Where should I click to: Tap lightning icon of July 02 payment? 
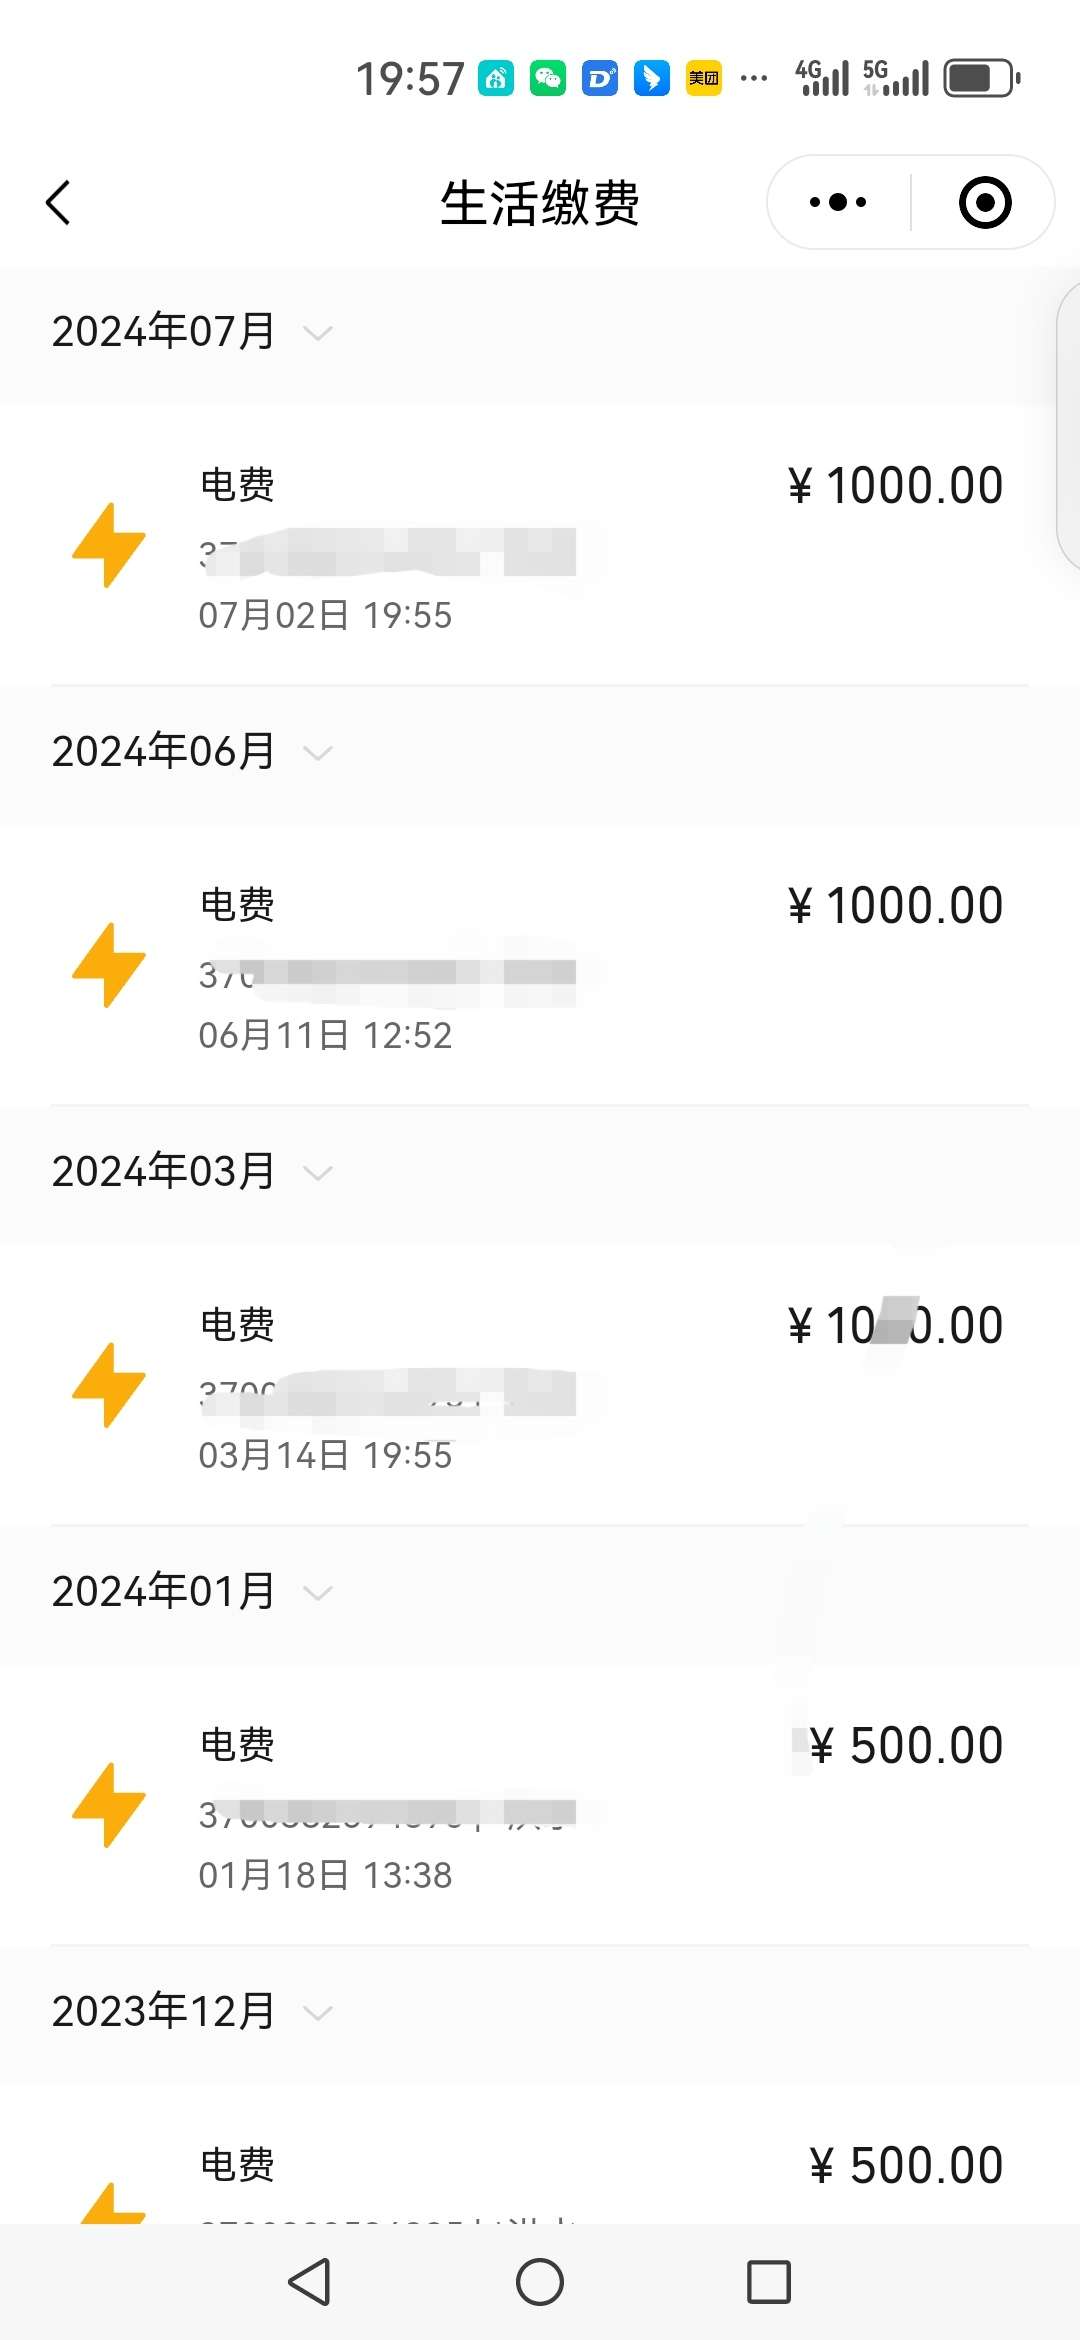pos(108,545)
